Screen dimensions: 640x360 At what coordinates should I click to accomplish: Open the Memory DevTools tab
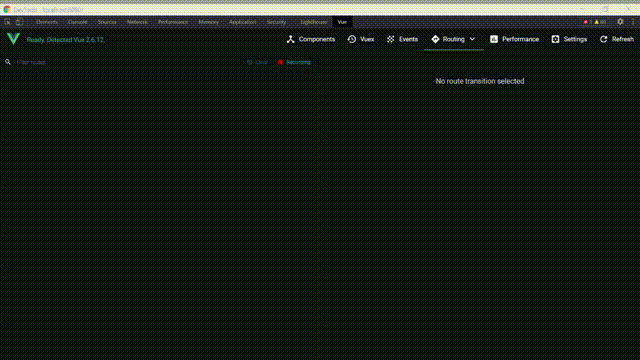tap(209, 22)
